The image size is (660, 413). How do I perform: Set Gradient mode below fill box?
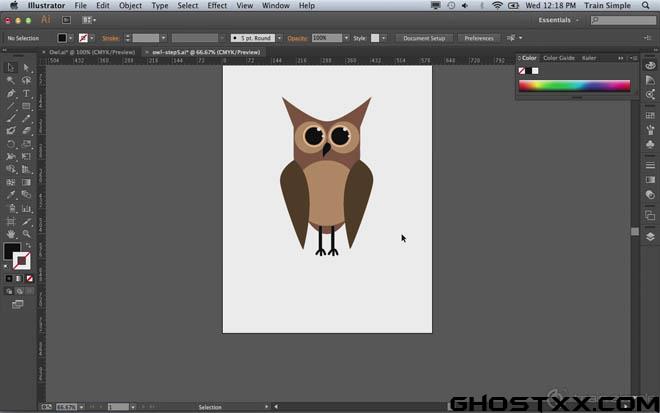point(19,279)
